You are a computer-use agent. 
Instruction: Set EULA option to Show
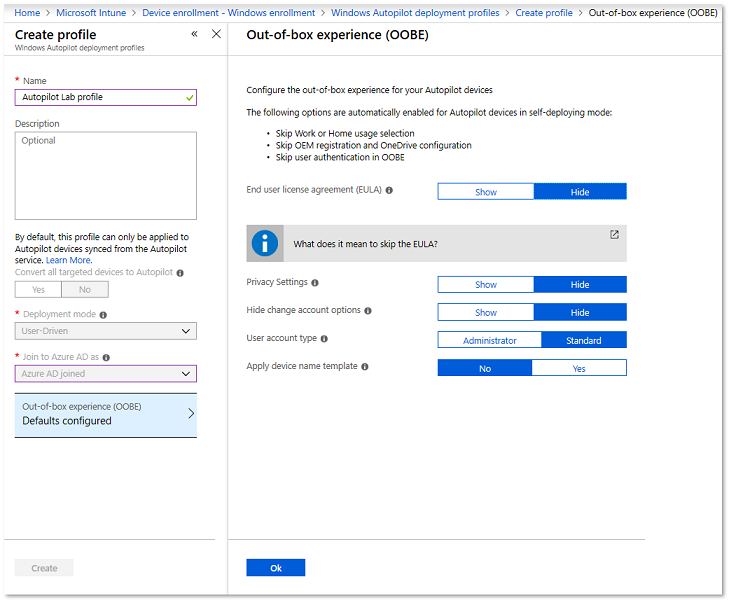click(x=486, y=192)
